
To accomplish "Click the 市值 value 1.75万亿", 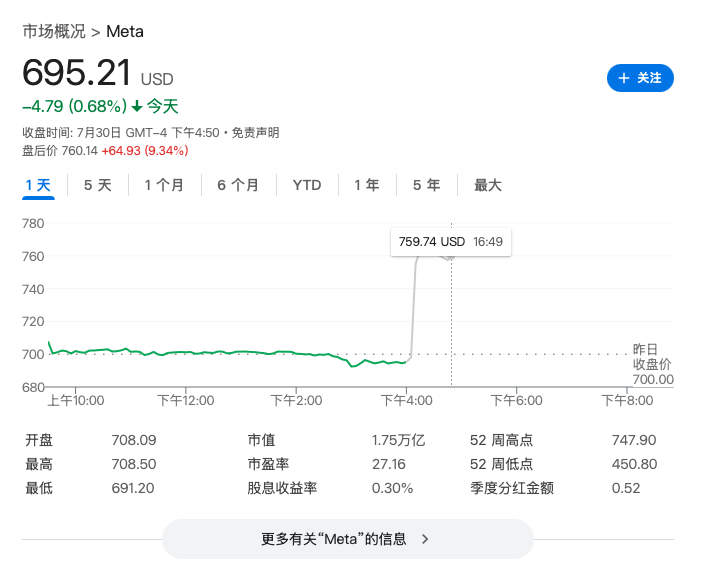I will (398, 440).
